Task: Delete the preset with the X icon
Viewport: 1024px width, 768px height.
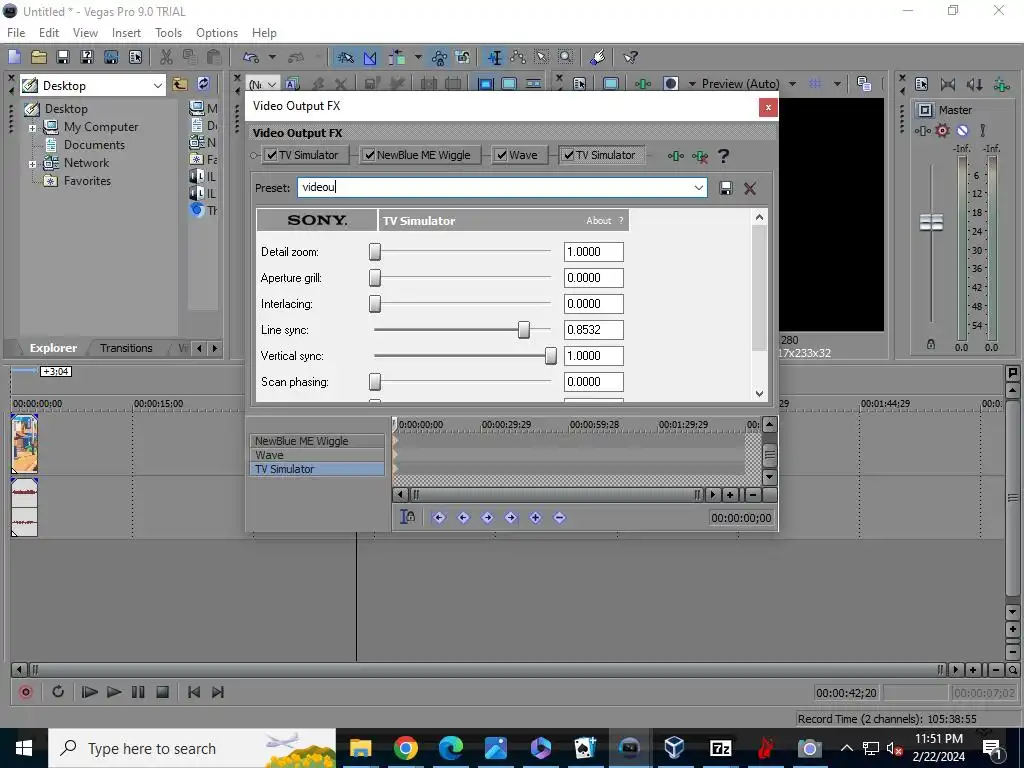Action: 750,188
